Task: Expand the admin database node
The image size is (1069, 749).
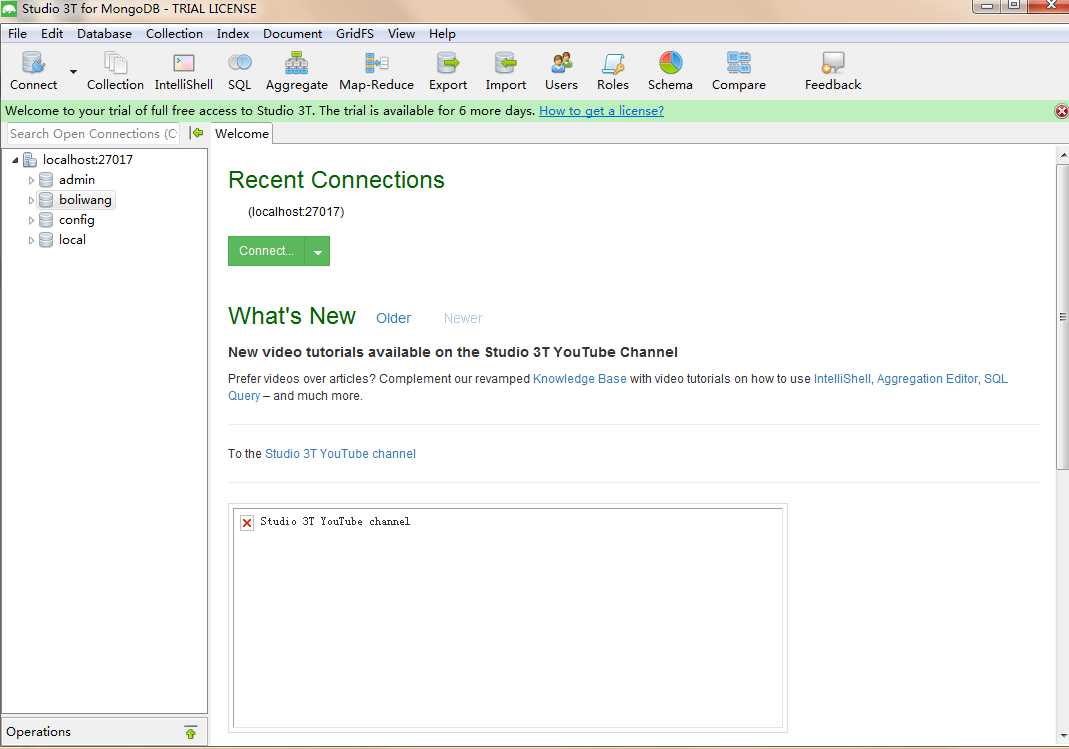Action: [31, 181]
